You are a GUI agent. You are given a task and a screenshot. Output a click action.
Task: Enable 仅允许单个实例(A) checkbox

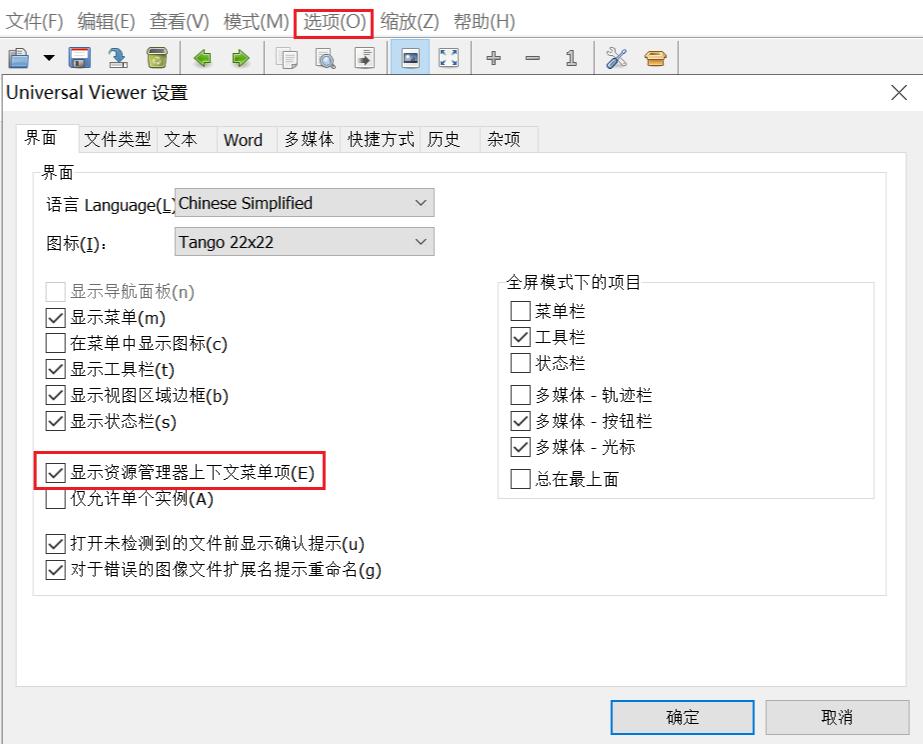[x=55, y=499]
